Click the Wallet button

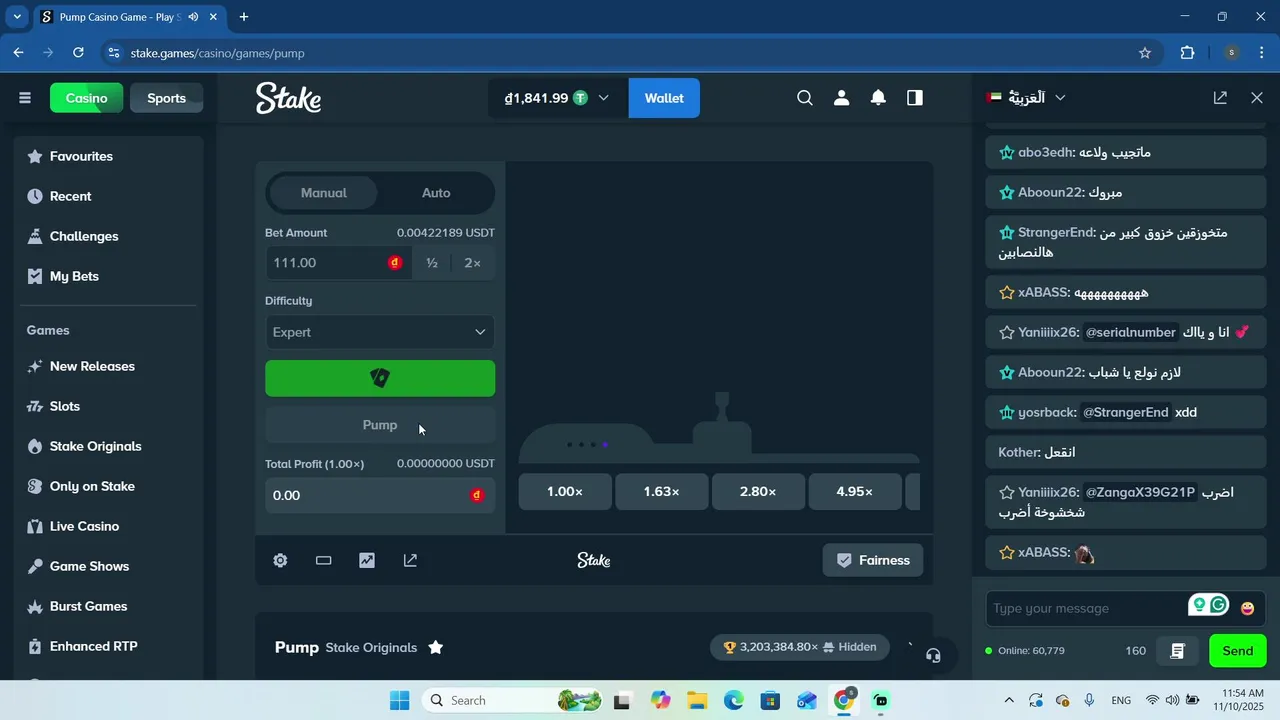point(664,98)
